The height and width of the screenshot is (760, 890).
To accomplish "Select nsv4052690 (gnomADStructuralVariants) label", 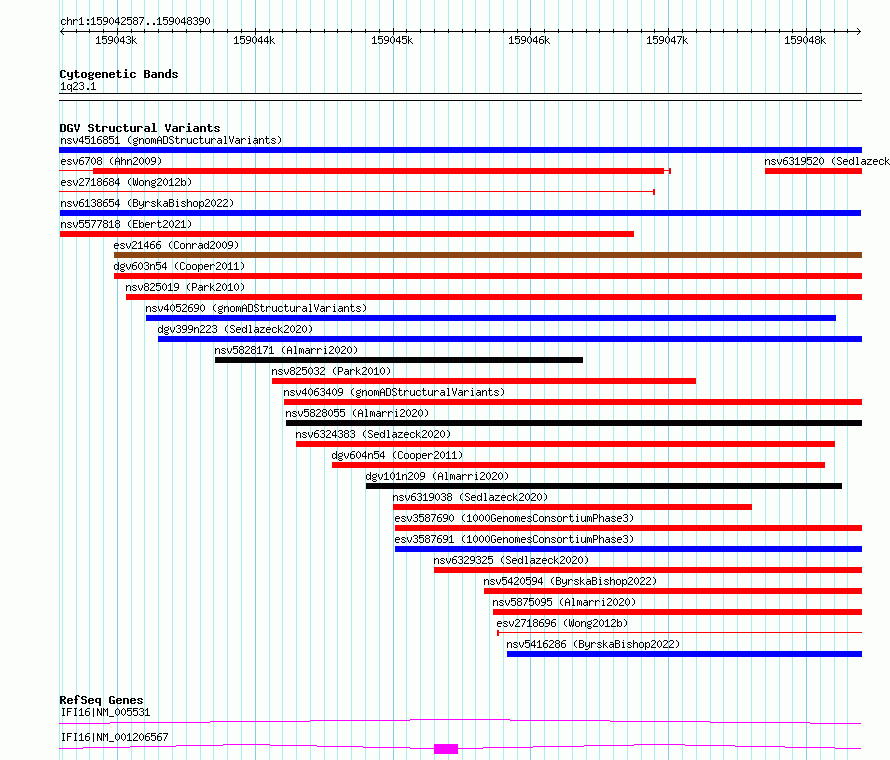I will pyautogui.click(x=256, y=308).
